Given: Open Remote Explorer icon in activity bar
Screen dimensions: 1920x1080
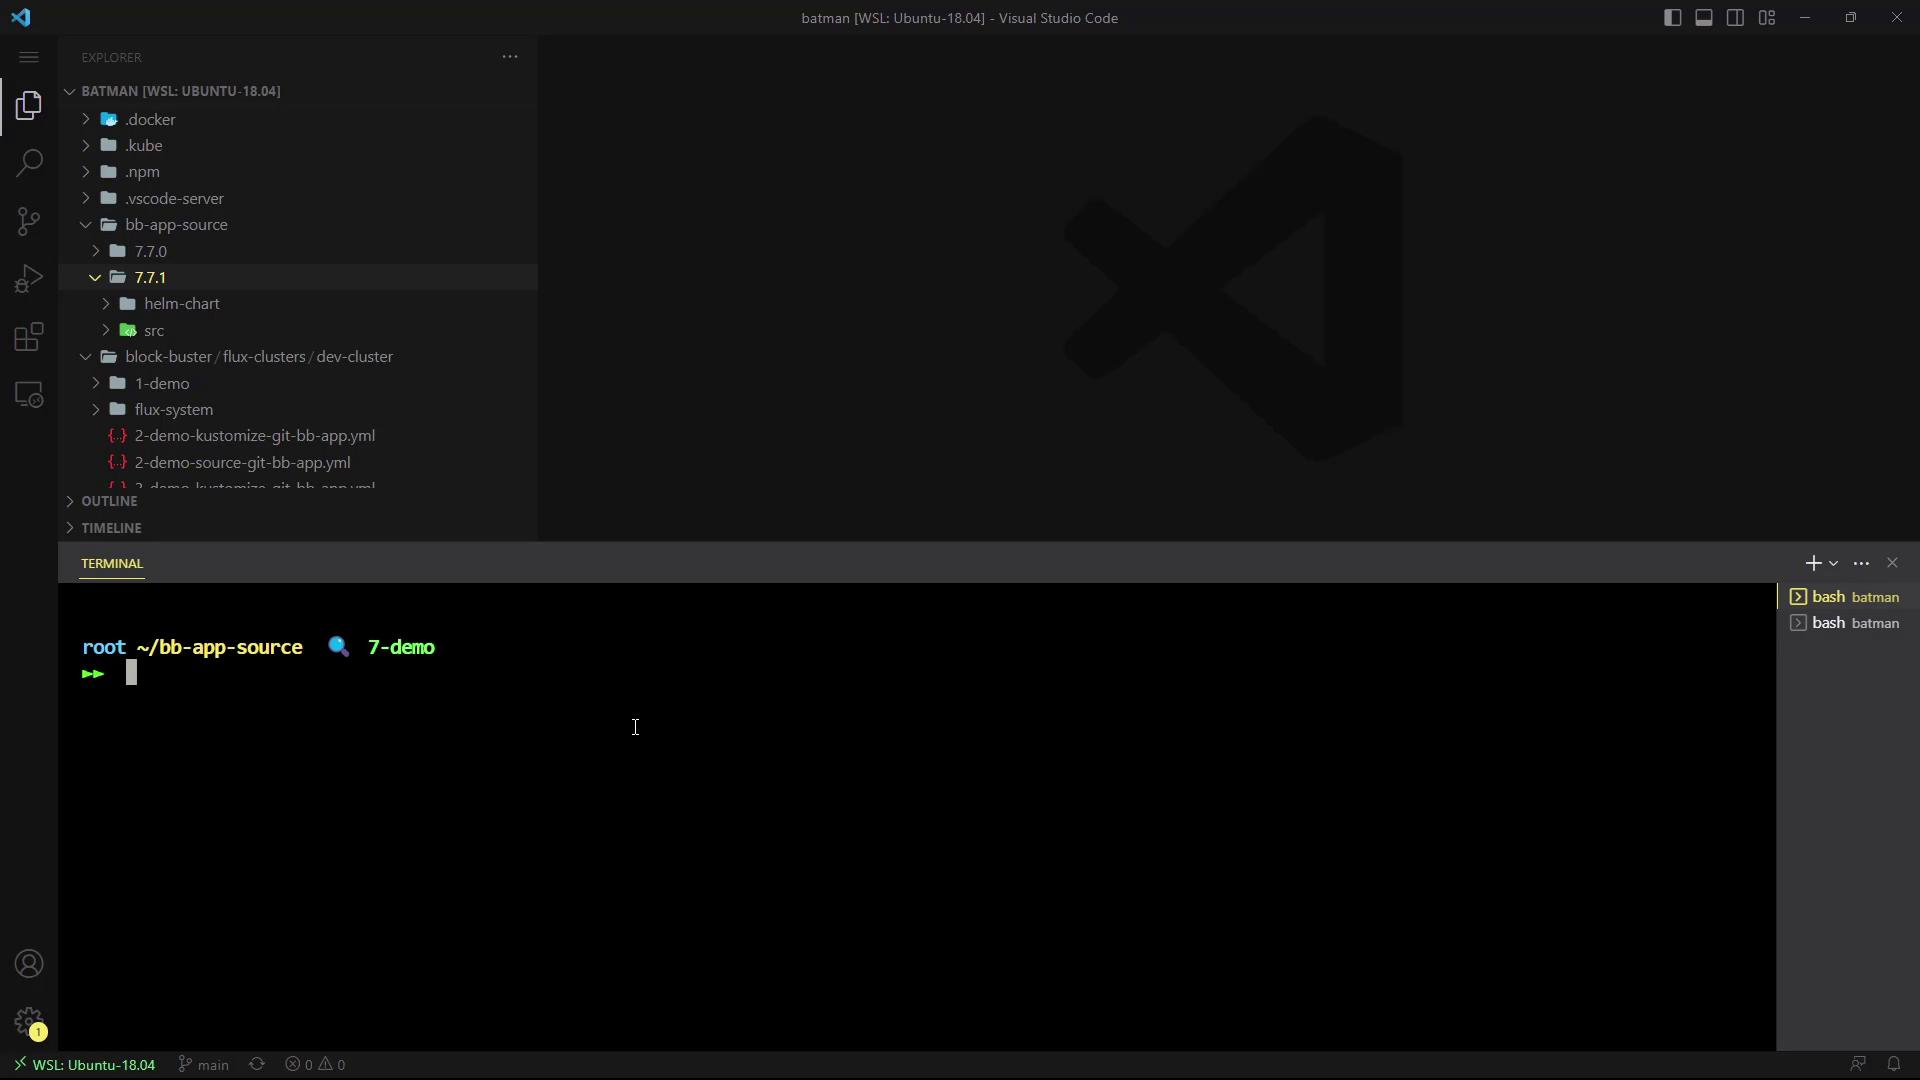Looking at the screenshot, I should (x=29, y=395).
